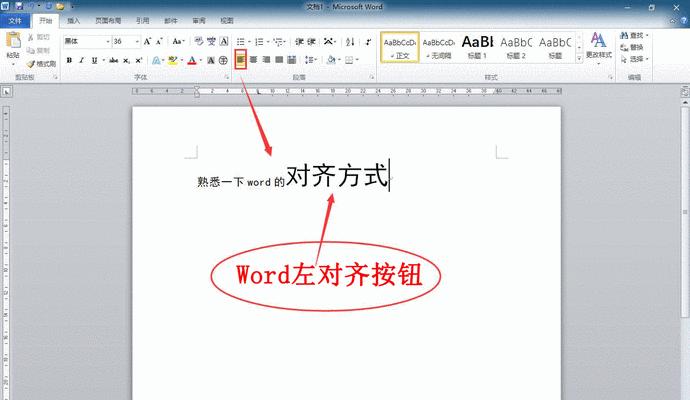Click the Text Highlight Color marker
The height and width of the screenshot is (400, 690).
click(172, 60)
